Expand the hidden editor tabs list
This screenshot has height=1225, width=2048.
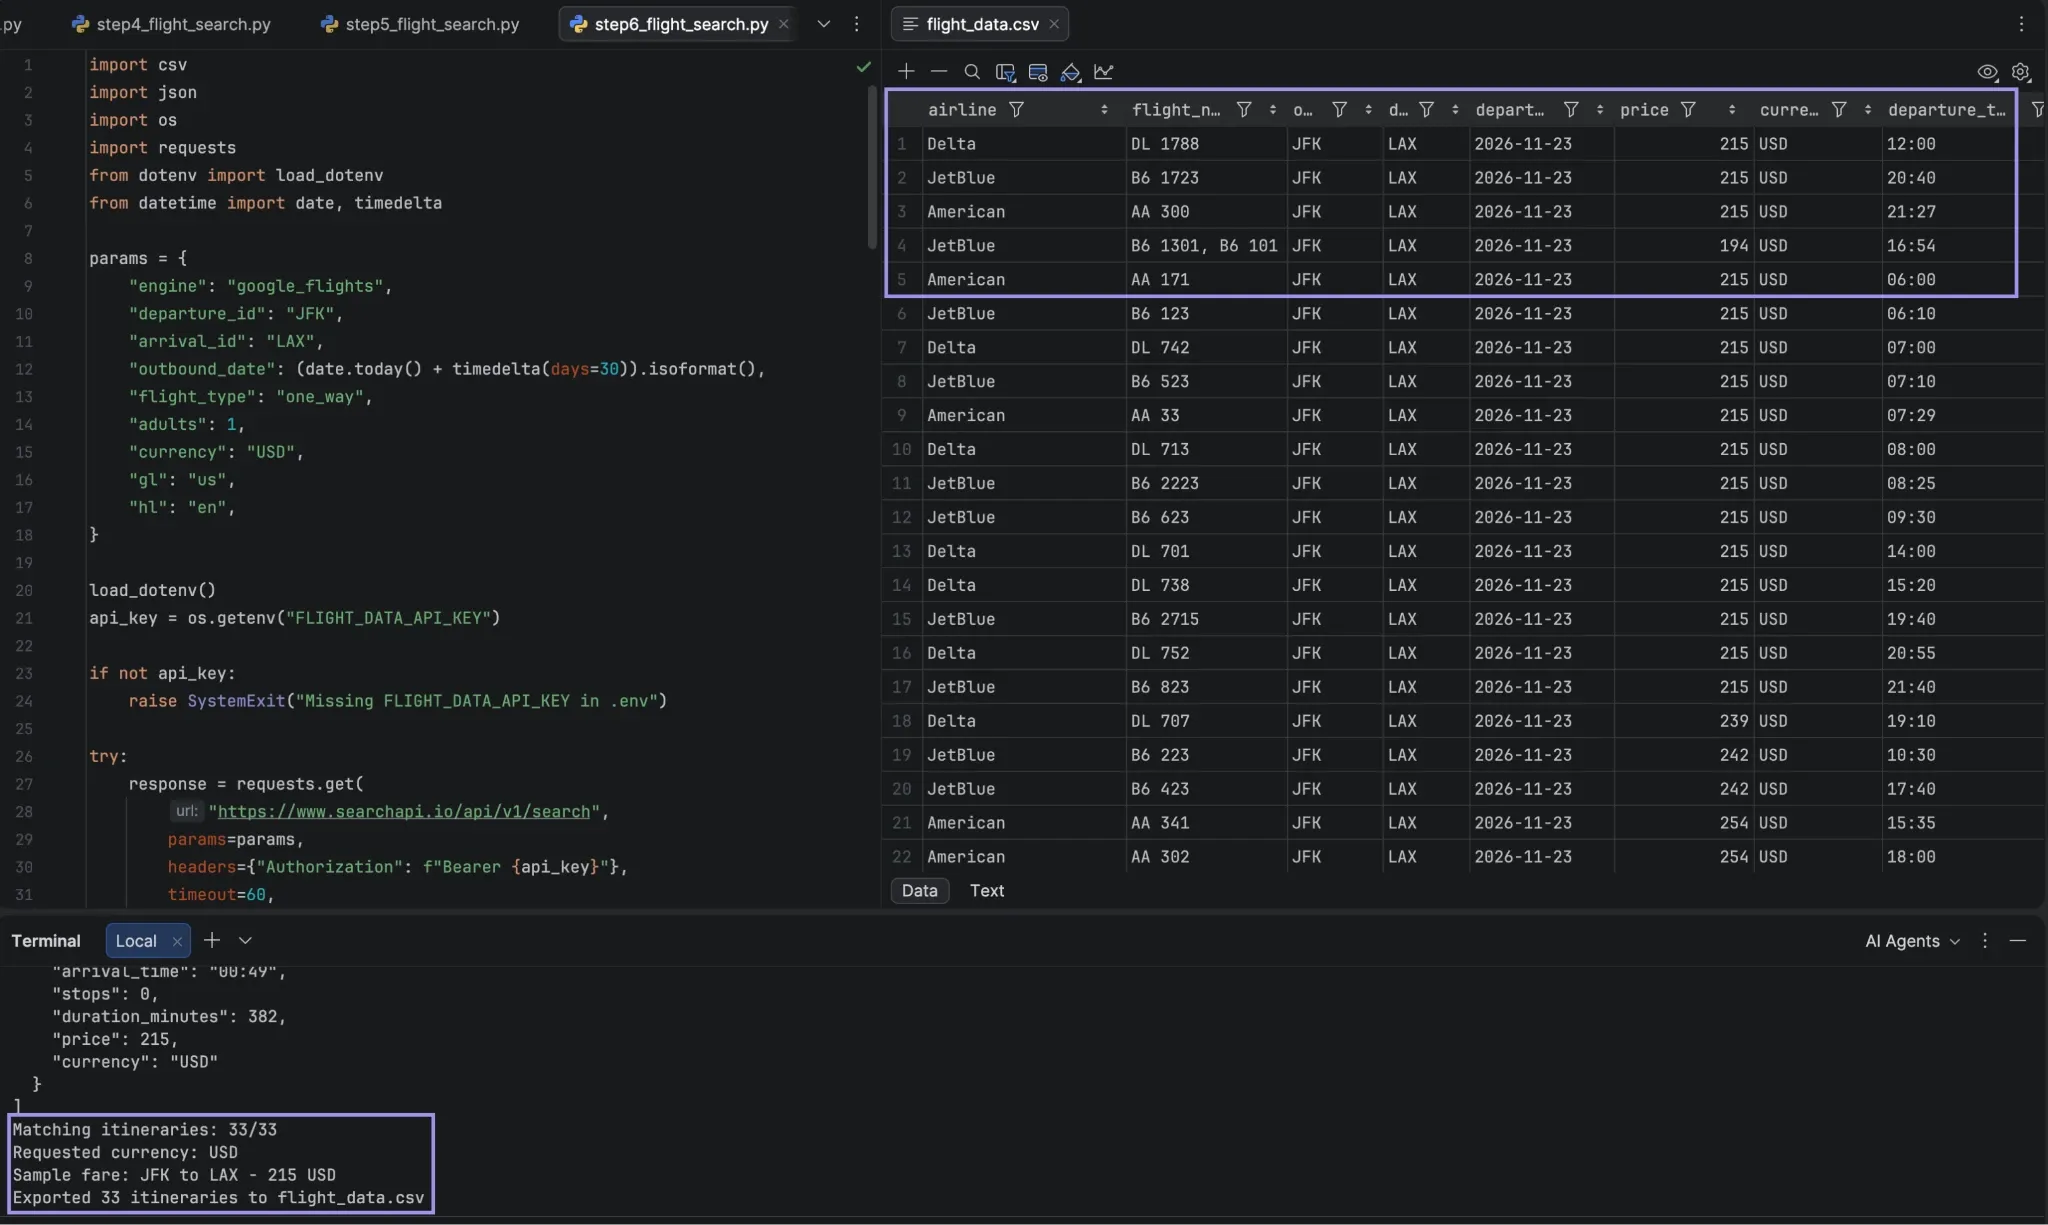click(823, 24)
